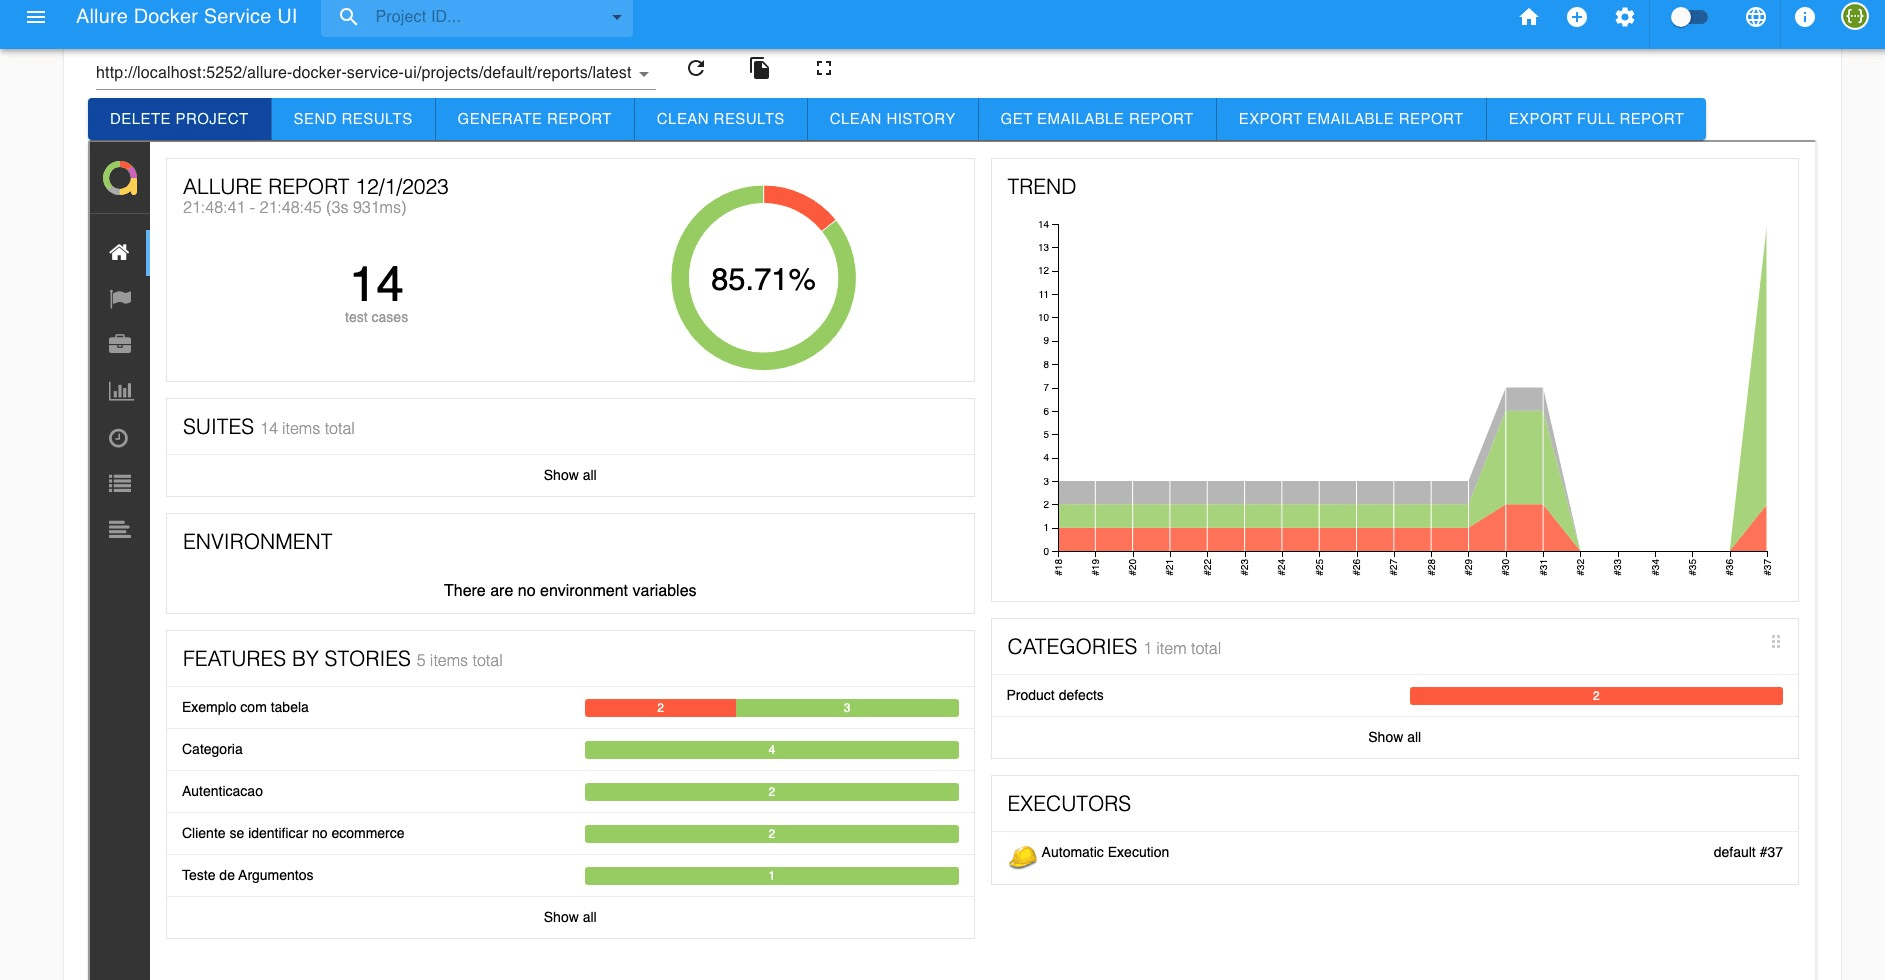Grab the CATEGORIES widget drag handle
The height and width of the screenshot is (980, 1885).
[x=1776, y=642]
